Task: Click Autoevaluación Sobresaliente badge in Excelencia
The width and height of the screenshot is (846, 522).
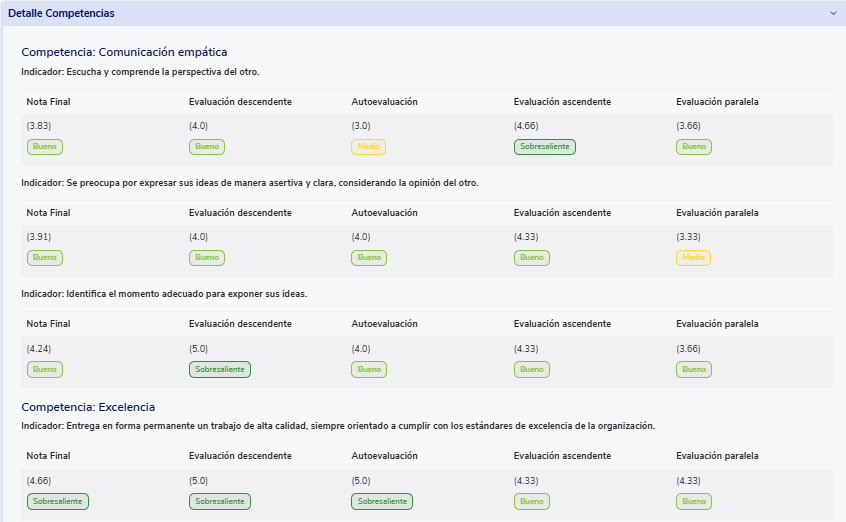Action: (381, 501)
